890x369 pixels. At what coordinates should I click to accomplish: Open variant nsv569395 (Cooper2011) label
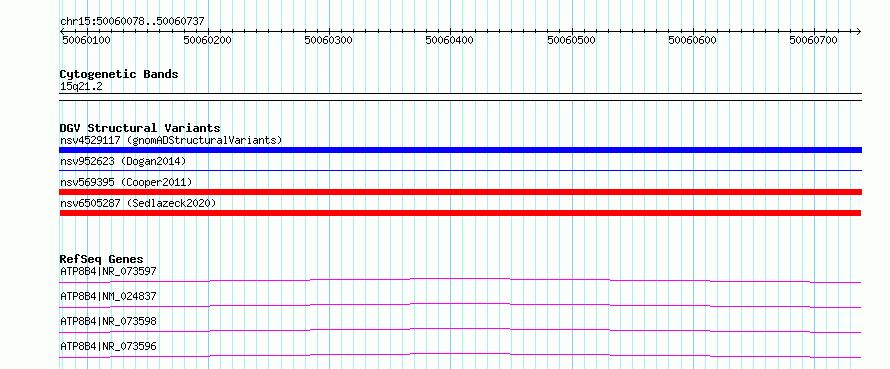(x=125, y=182)
